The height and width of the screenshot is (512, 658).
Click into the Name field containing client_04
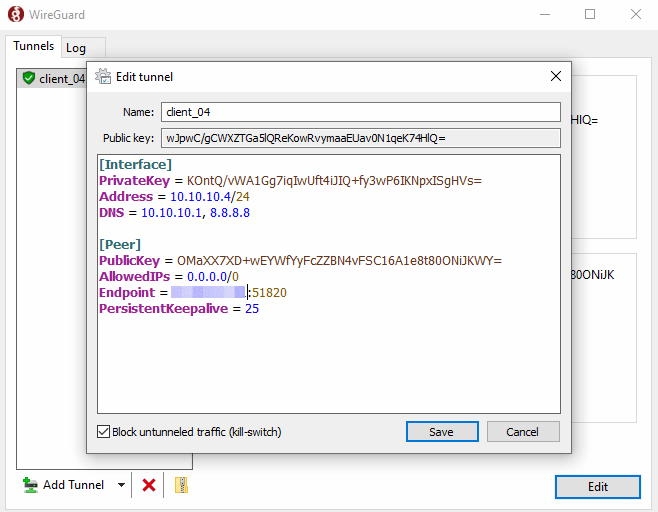[359, 112]
